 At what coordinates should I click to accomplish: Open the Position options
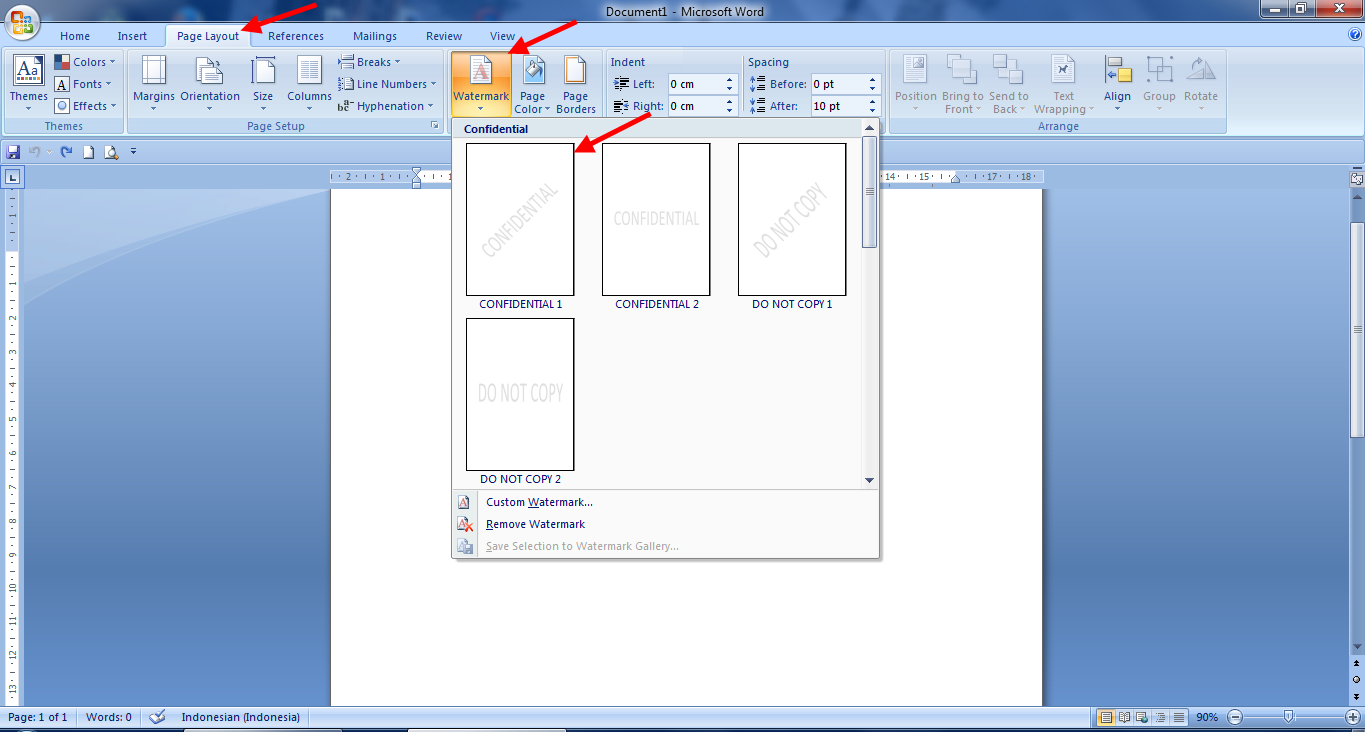tap(916, 84)
